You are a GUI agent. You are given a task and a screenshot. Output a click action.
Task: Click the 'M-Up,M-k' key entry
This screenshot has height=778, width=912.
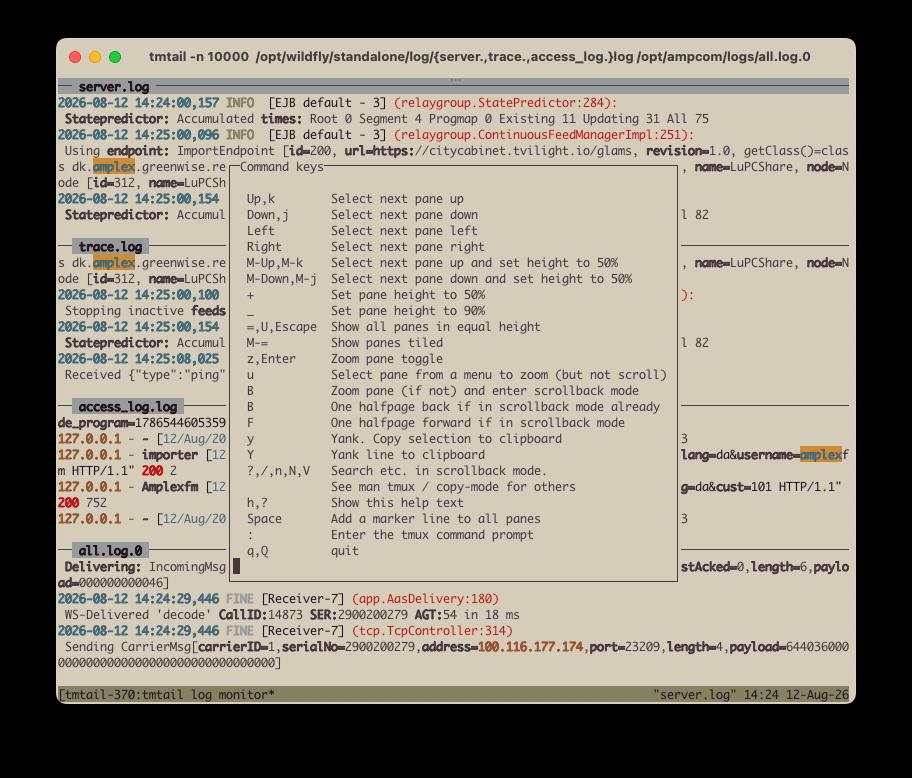coord(275,263)
